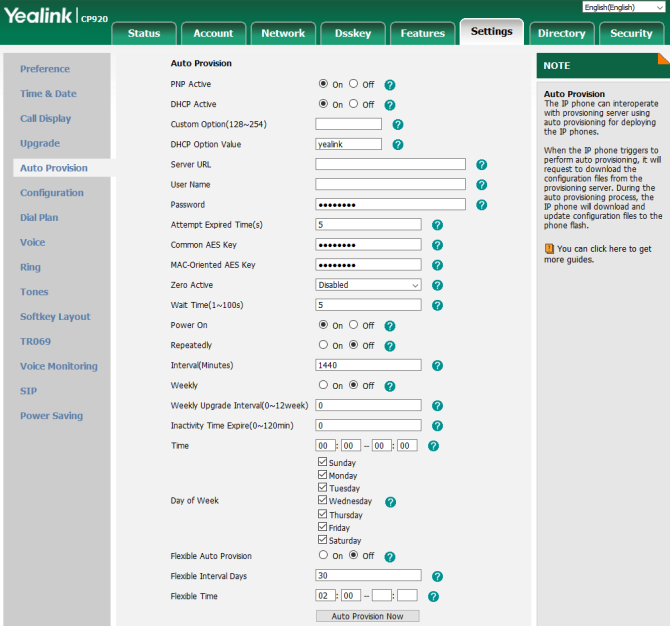Open Zero Active help tooltip icon
This screenshot has width=670, height=626.
pyautogui.click(x=437, y=285)
